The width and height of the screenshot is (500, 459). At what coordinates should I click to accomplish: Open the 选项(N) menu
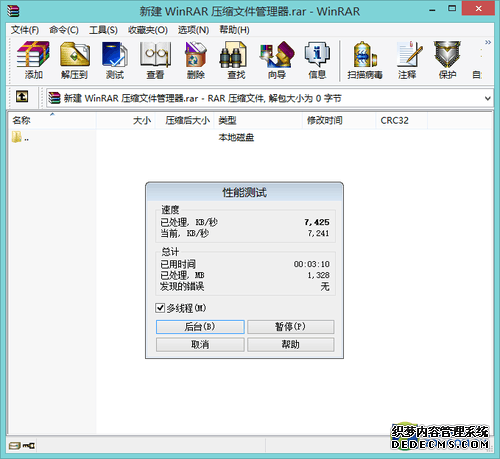(x=193, y=30)
